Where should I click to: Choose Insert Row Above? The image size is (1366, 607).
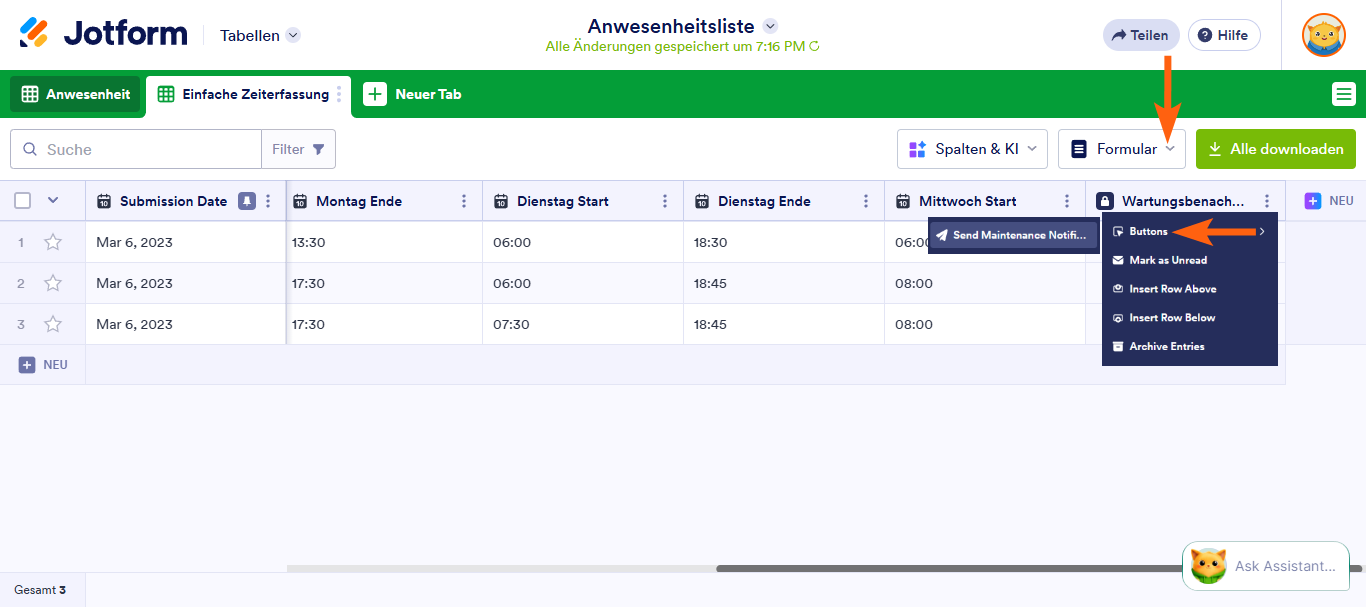1190,289
